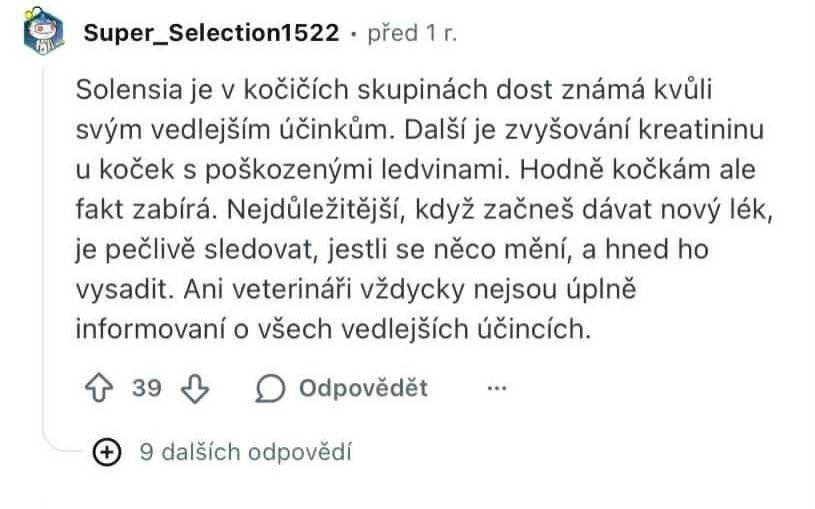The image size is (815, 509).
Task: Collapse thread via the vertical line
Action: [x=42, y=250]
